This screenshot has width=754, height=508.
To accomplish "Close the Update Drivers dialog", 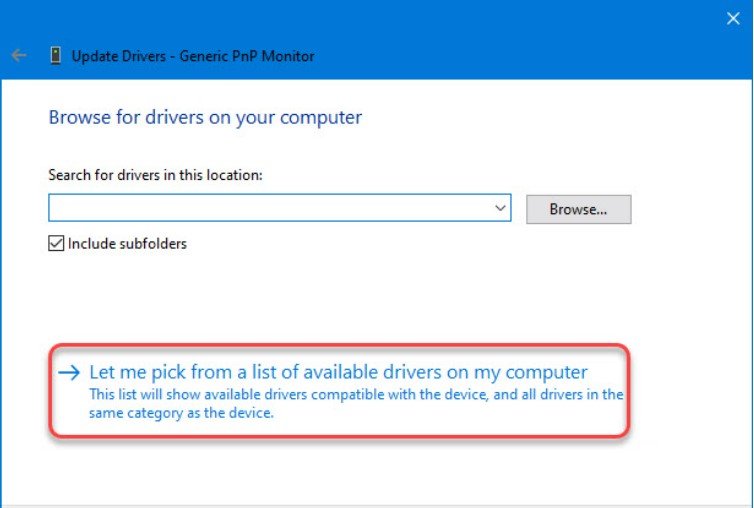I will pyautogui.click(x=732, y=17).
